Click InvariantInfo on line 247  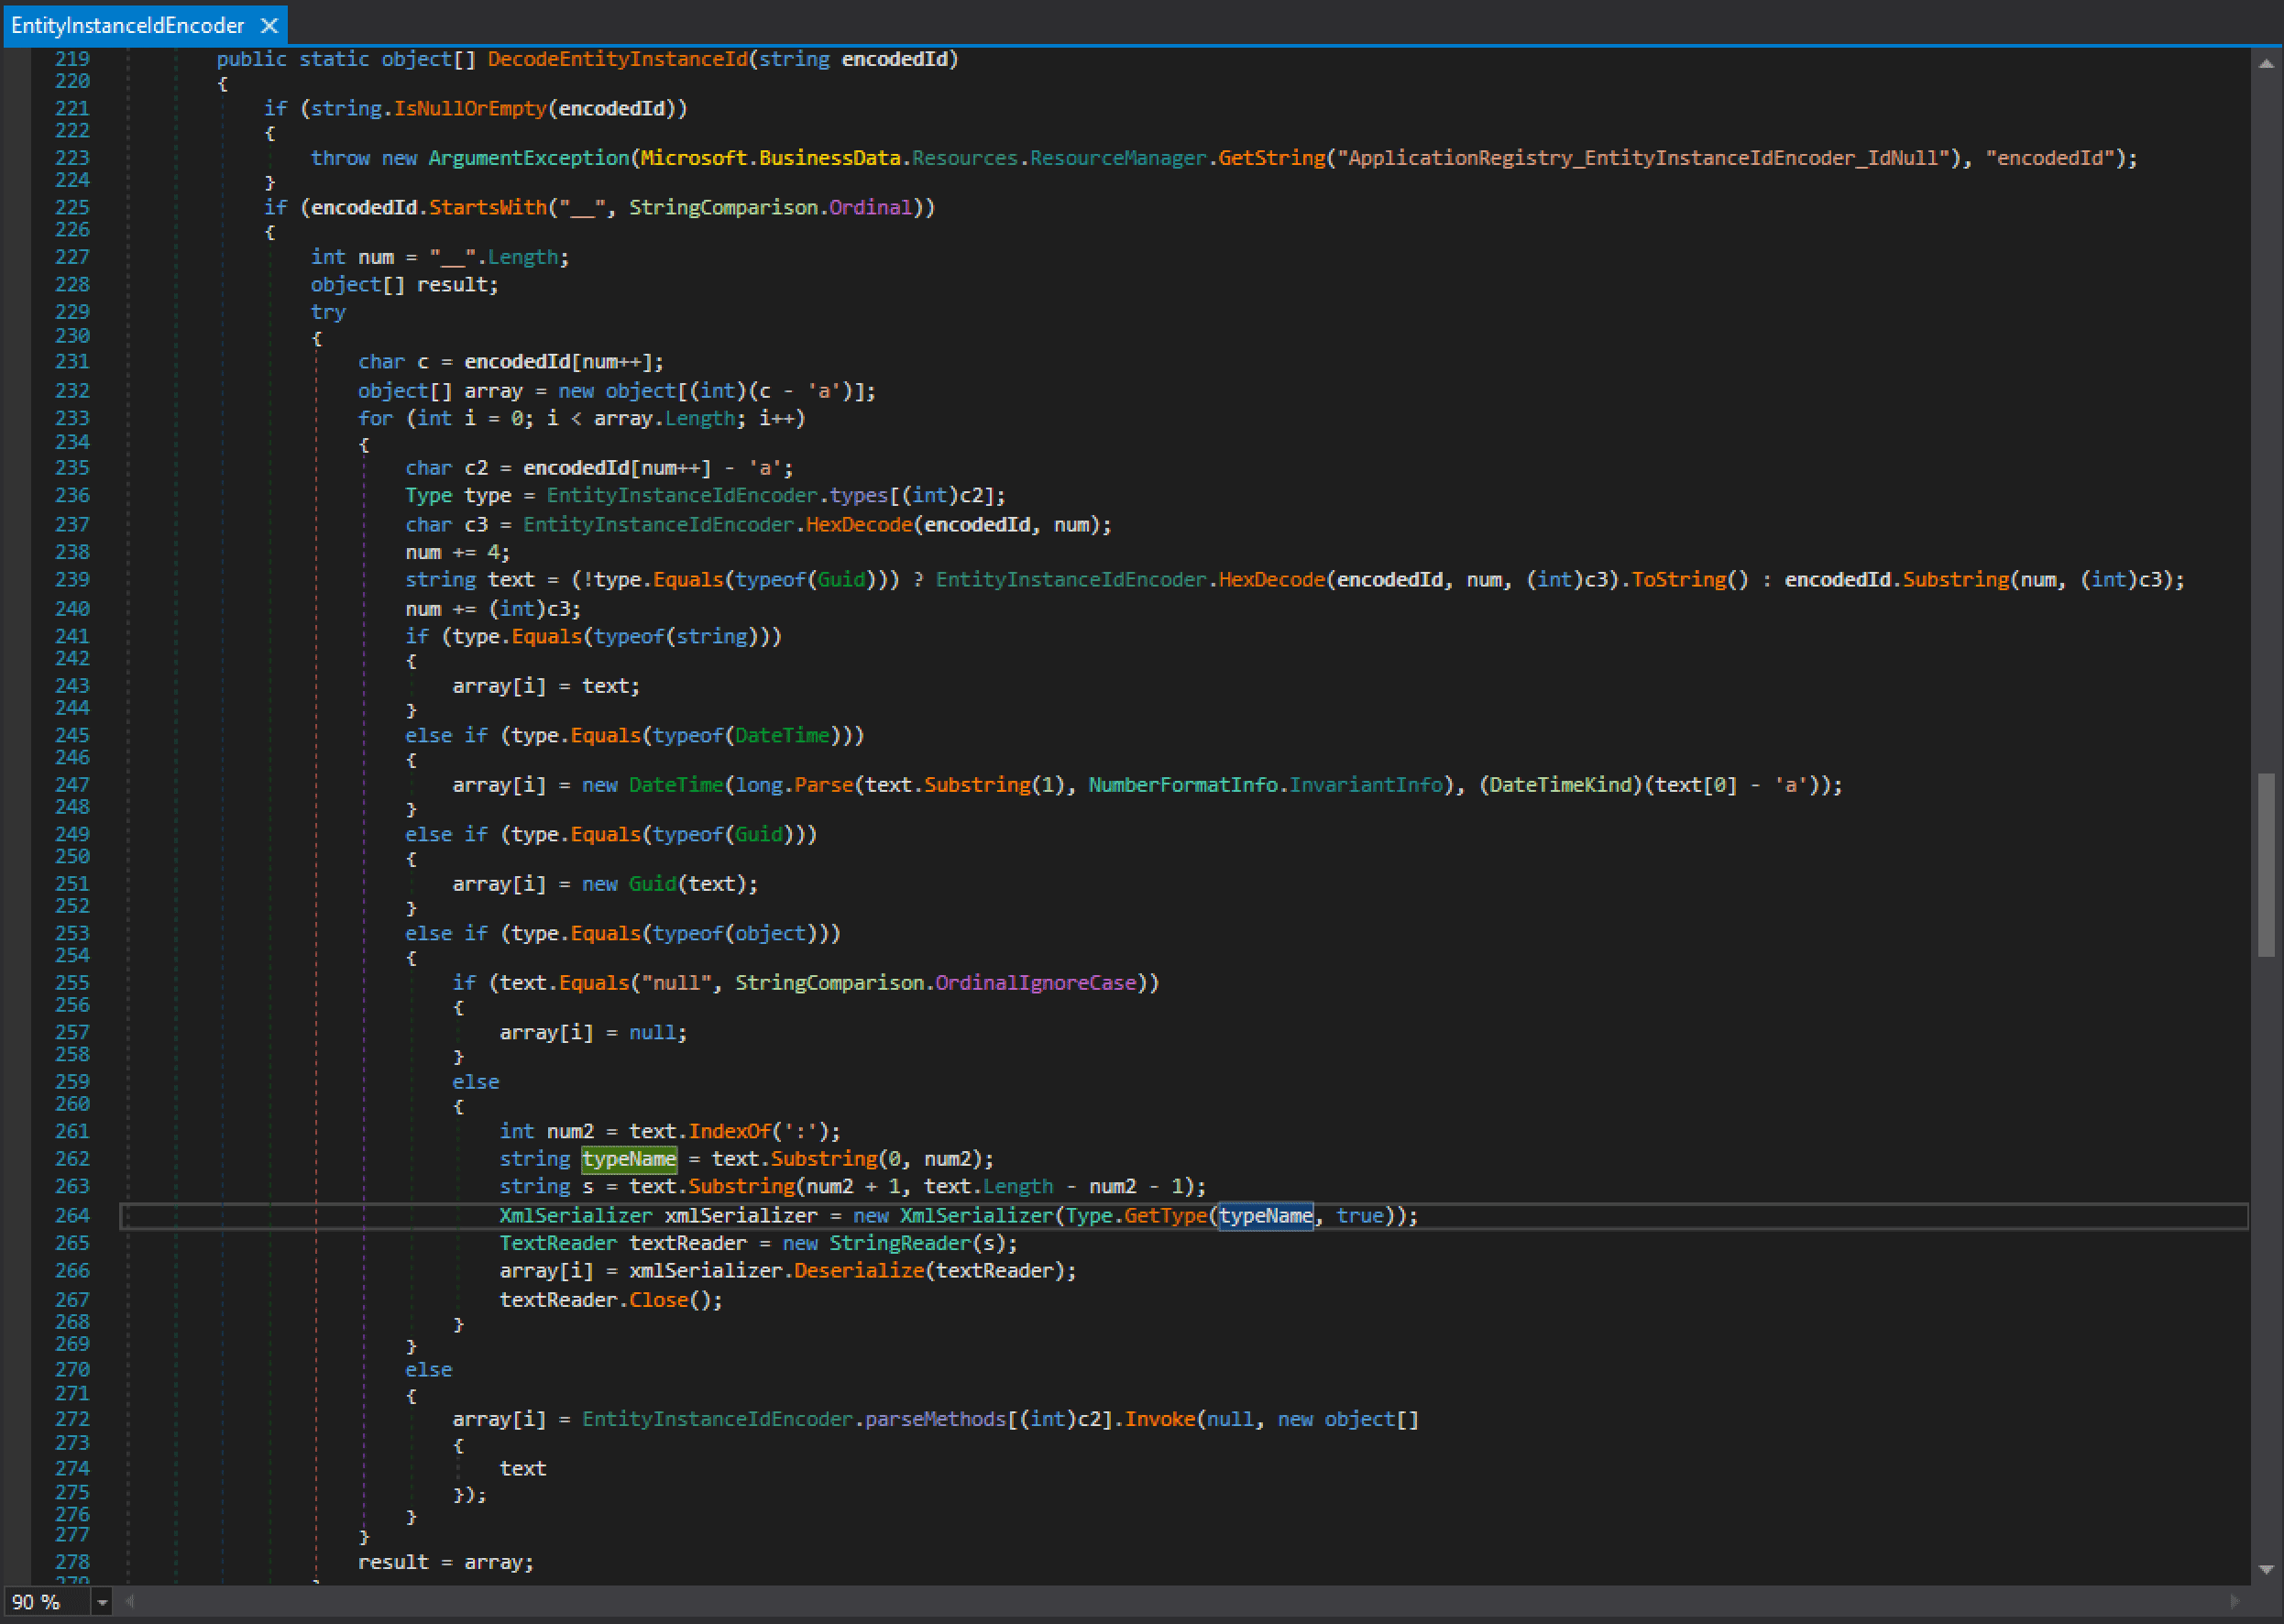pyautogui.click(x=1366, y=785)
